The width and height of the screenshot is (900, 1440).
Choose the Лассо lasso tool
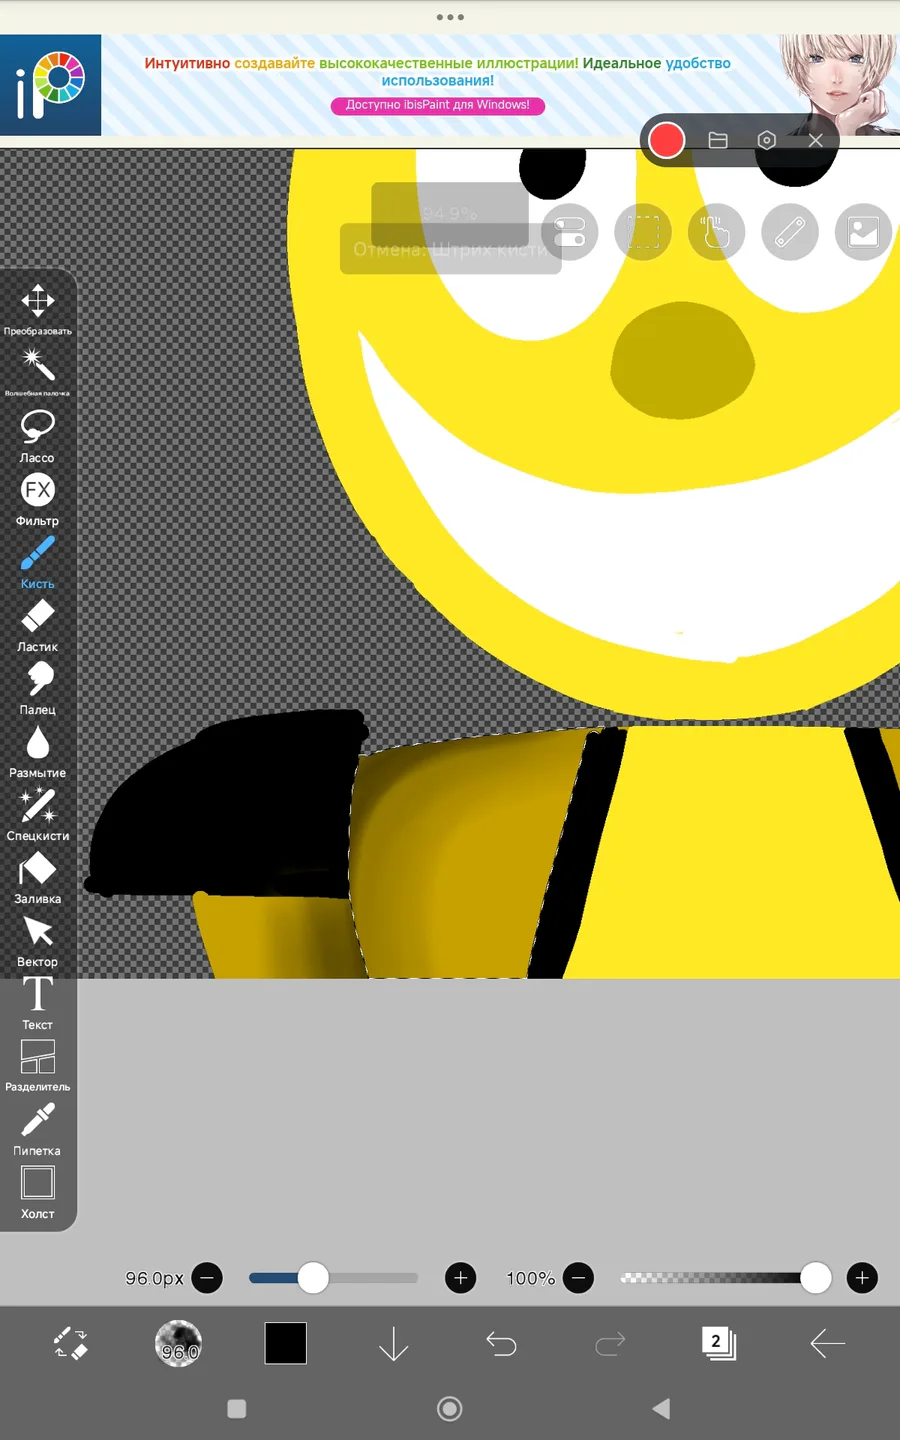coord(38,435)
